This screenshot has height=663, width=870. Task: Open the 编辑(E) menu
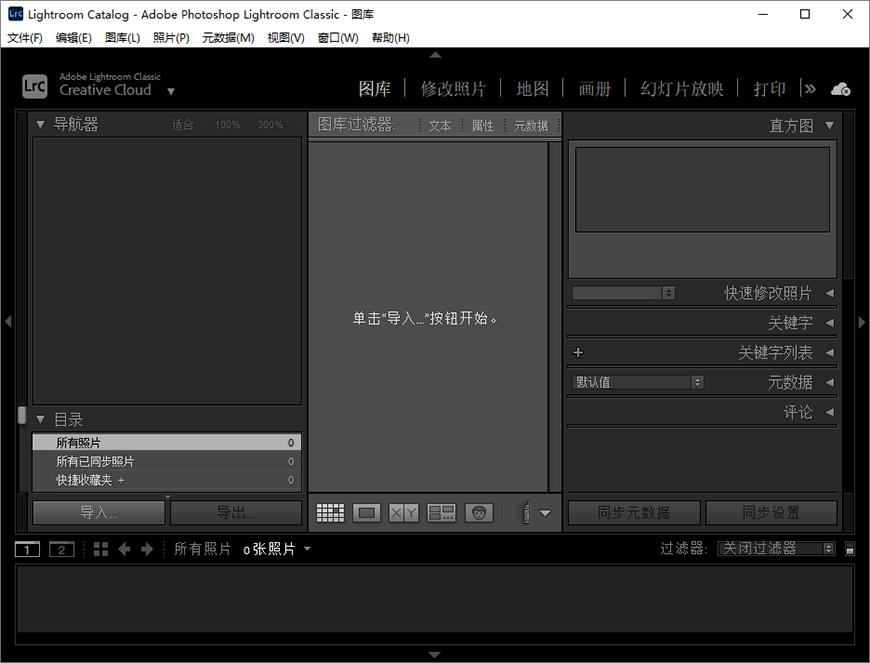(x=74, y=38)
